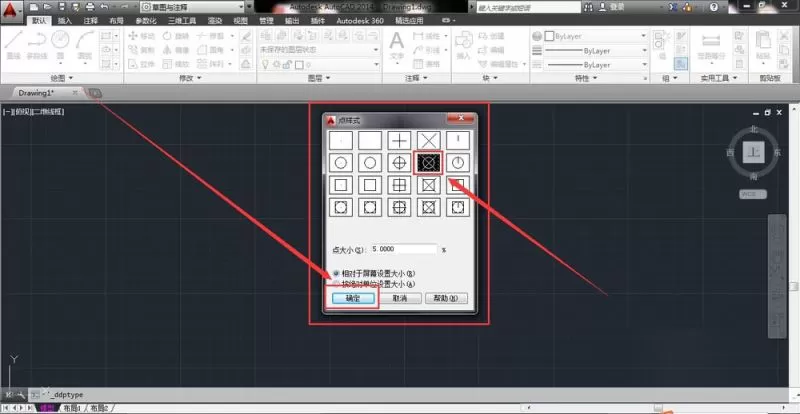Click the Array tool in Modify panel
The height and width of the screenshot is (414, 800).
click(211, 64)
